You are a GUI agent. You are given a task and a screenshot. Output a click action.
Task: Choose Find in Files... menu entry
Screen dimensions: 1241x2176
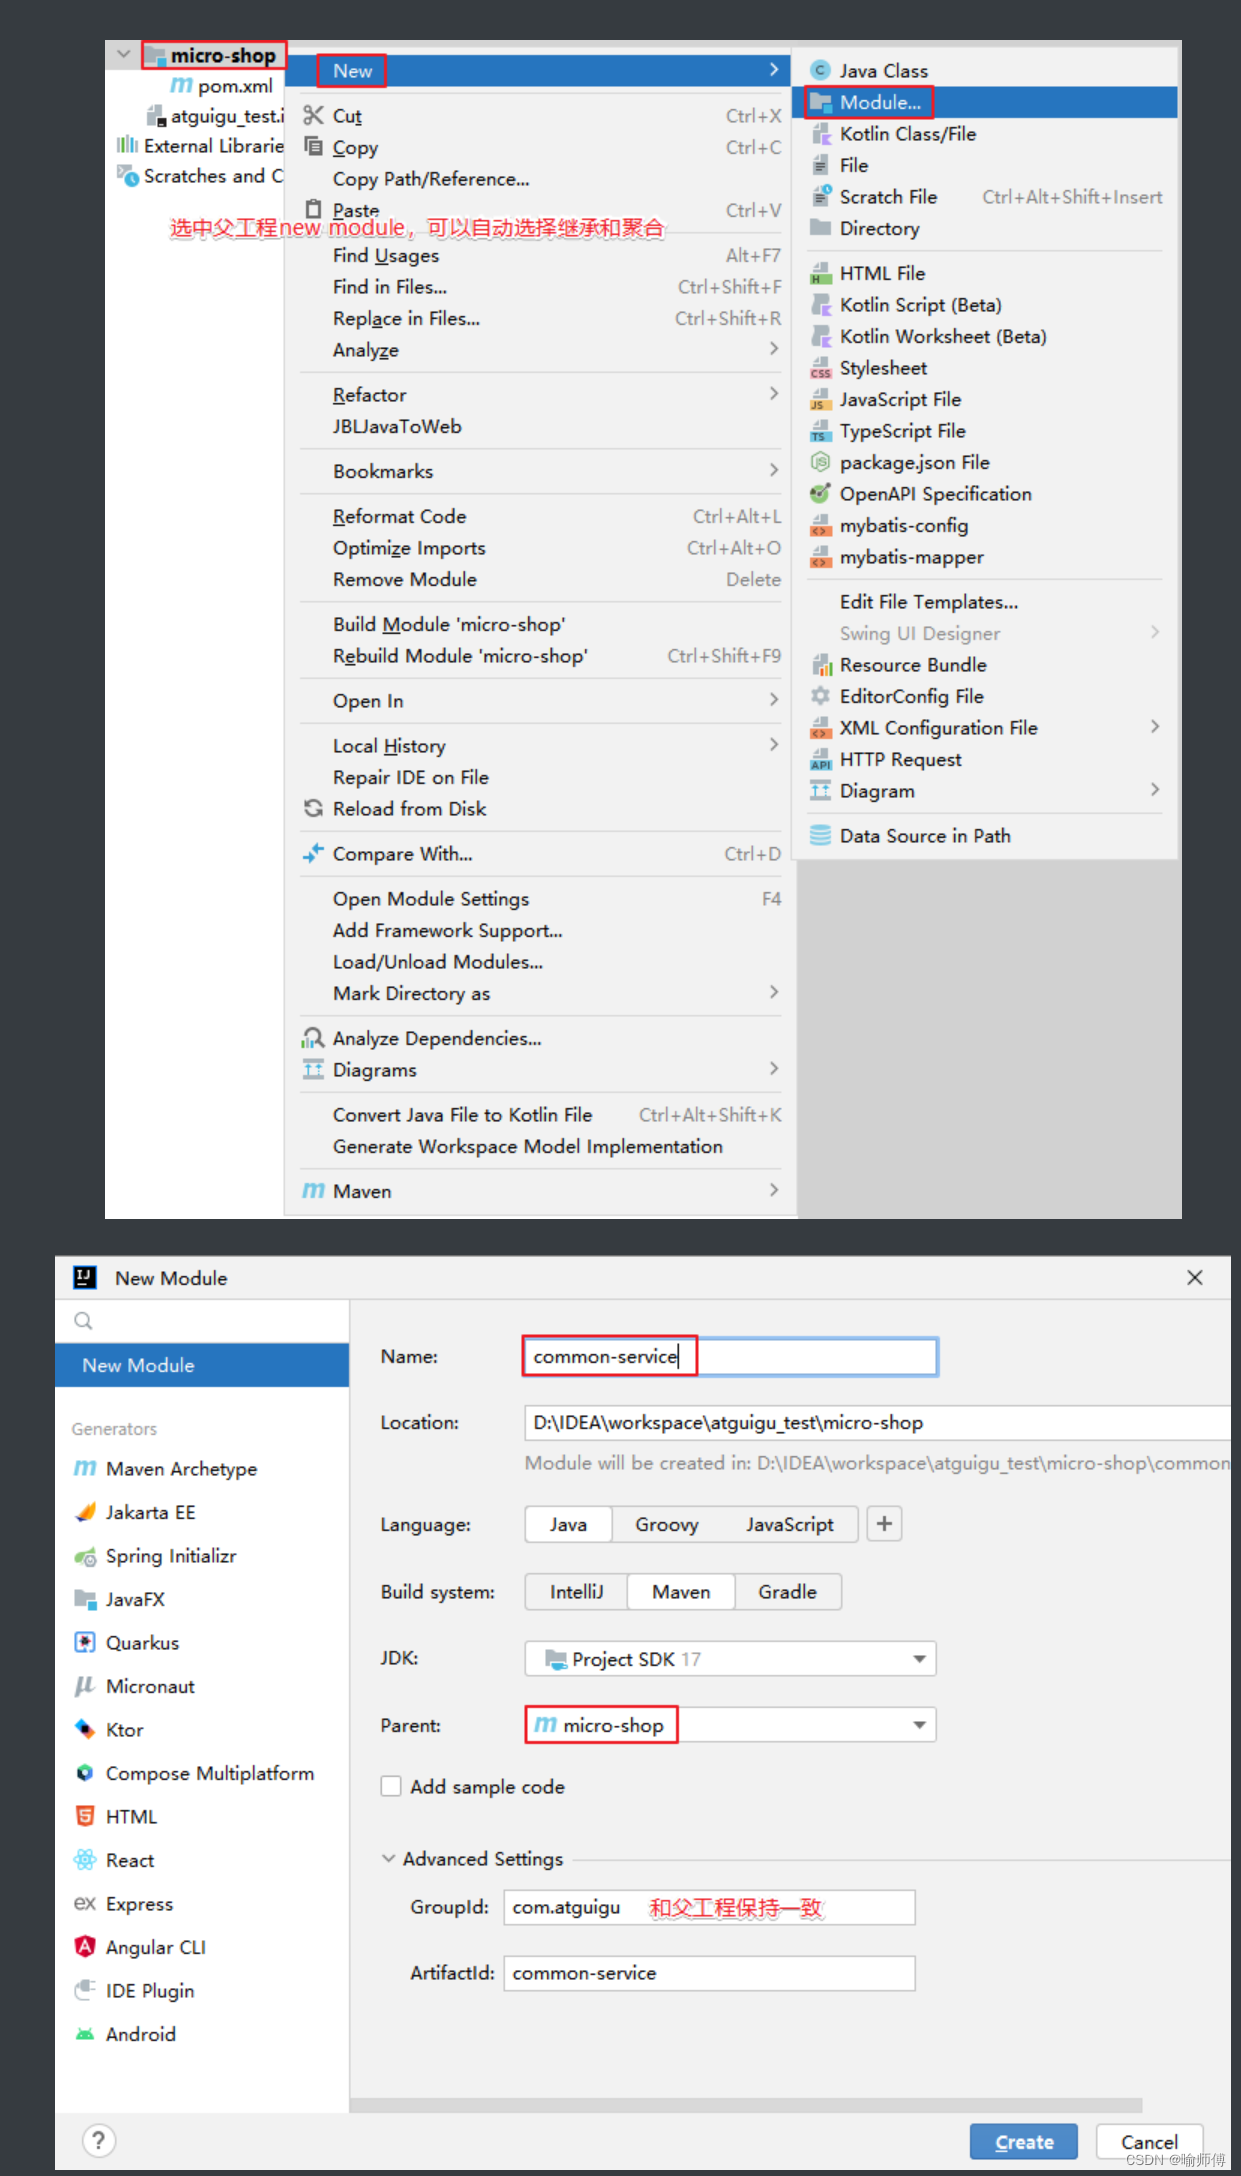(x=540, y=287)
